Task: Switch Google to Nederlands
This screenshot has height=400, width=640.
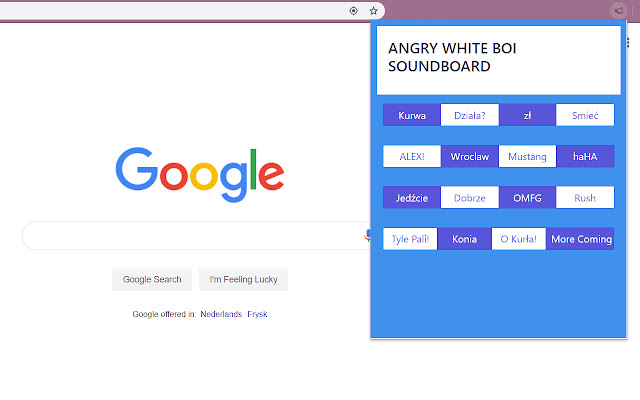Action: pos(221,314)
